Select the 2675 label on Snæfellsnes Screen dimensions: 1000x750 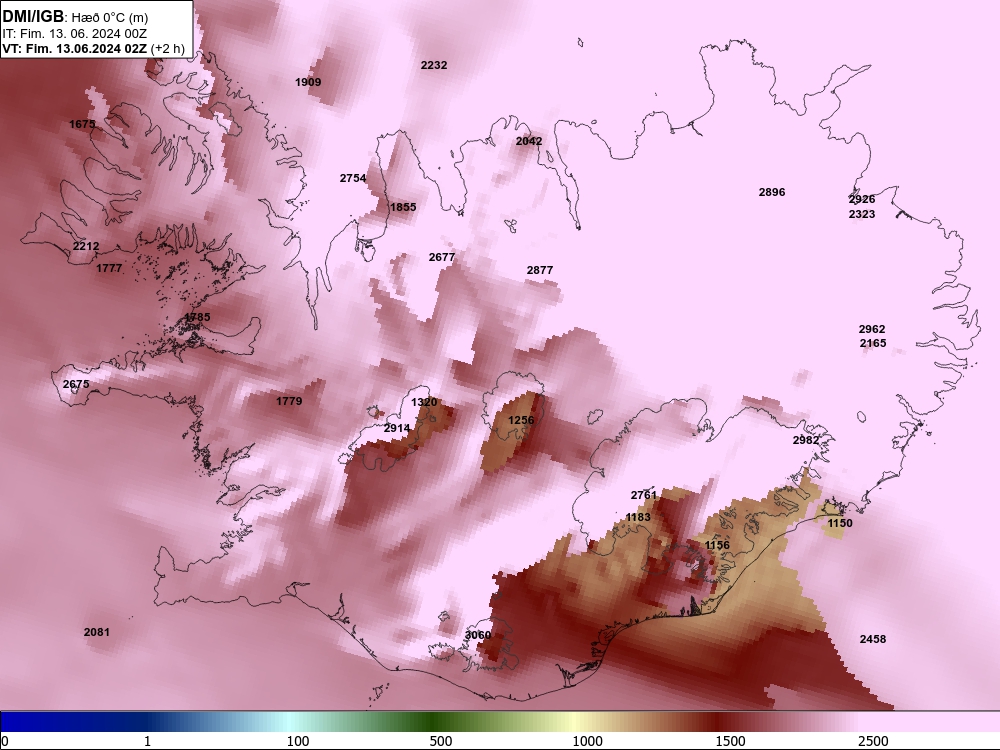[76, 384]
